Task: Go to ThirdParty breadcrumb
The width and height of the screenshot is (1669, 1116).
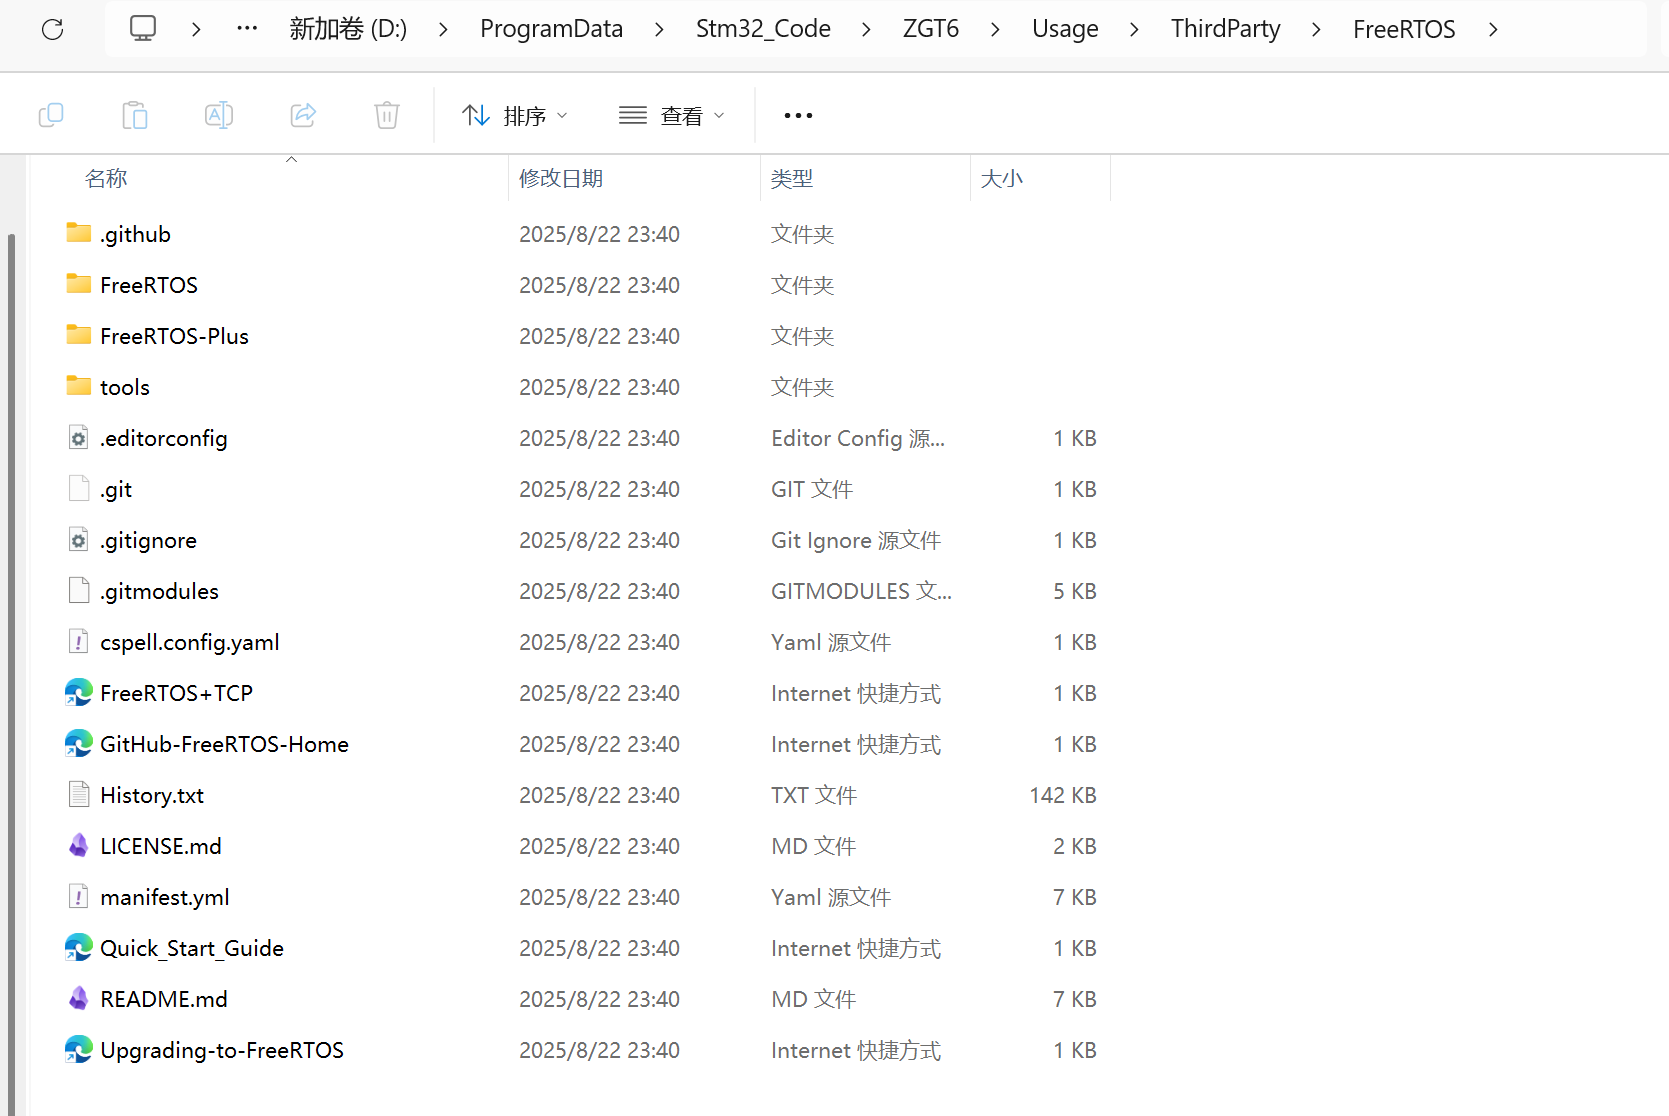Action: (1225, 29)
